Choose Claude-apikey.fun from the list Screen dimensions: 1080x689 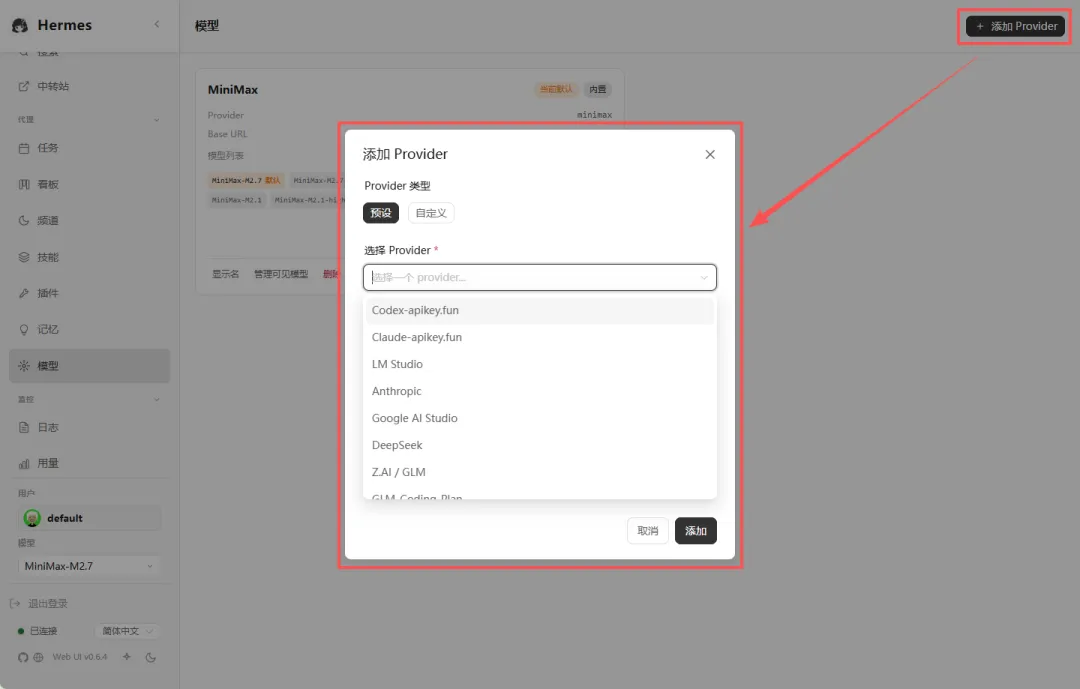[540, 338]
